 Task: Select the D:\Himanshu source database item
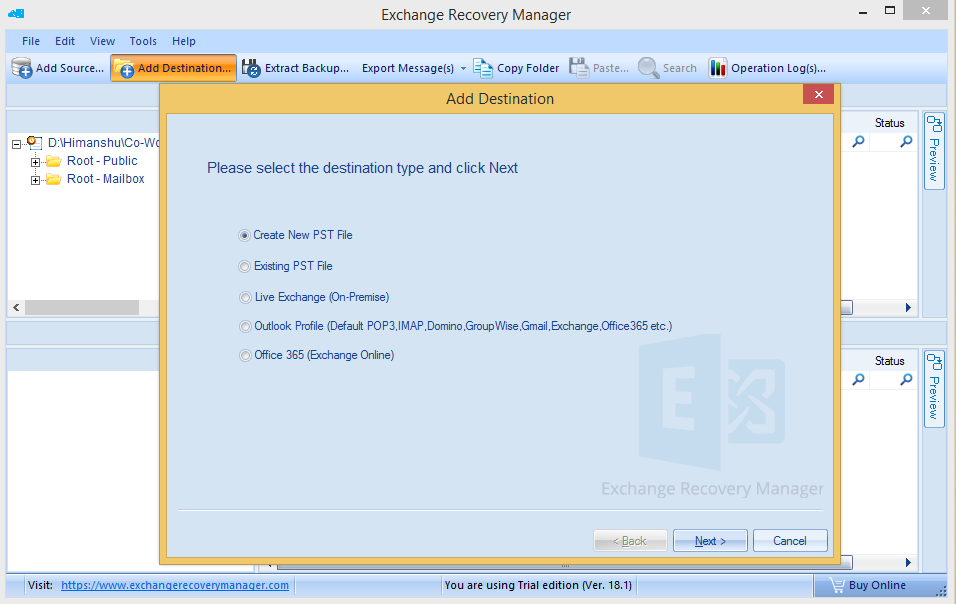coord(103,143)
